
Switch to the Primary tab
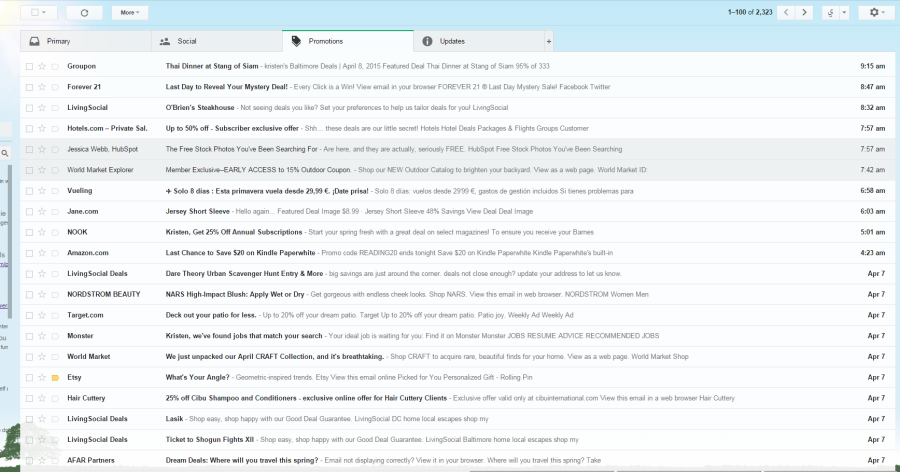(86, 41)
